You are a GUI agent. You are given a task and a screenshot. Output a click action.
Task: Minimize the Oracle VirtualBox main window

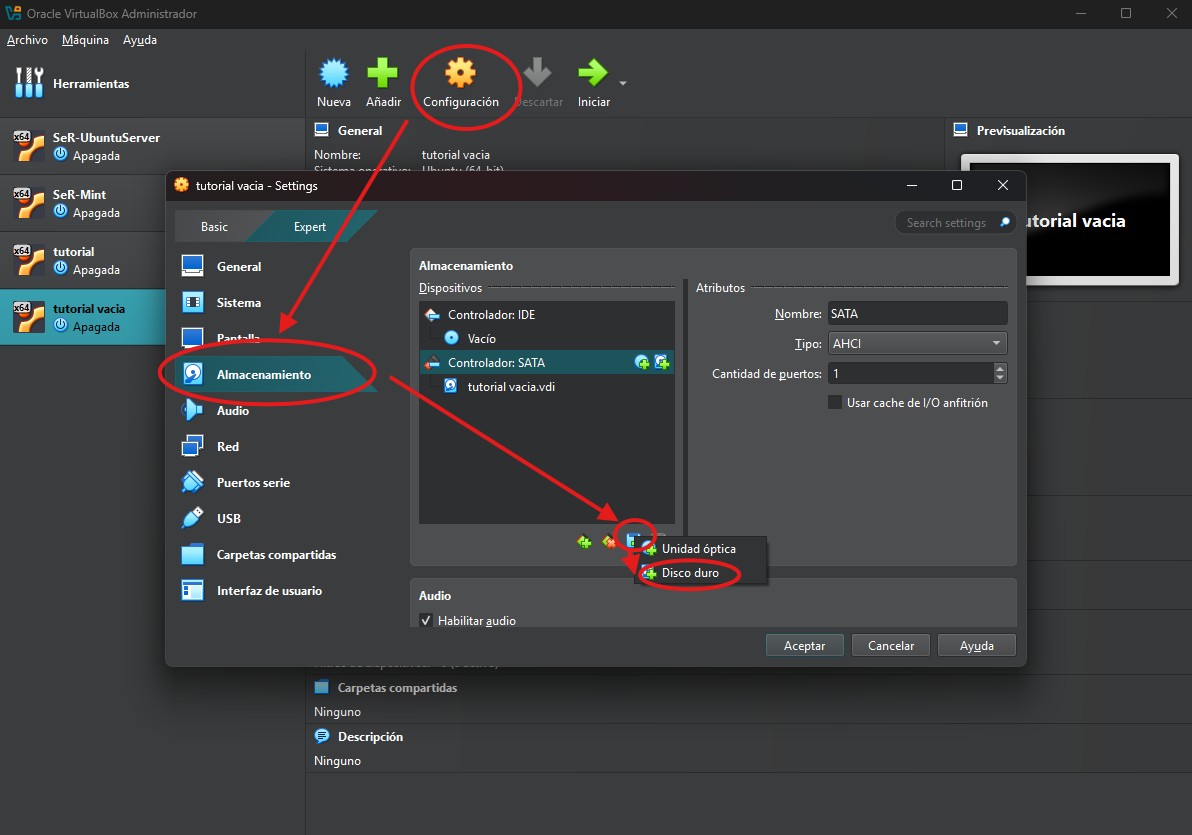click(x=1081, y=14)
